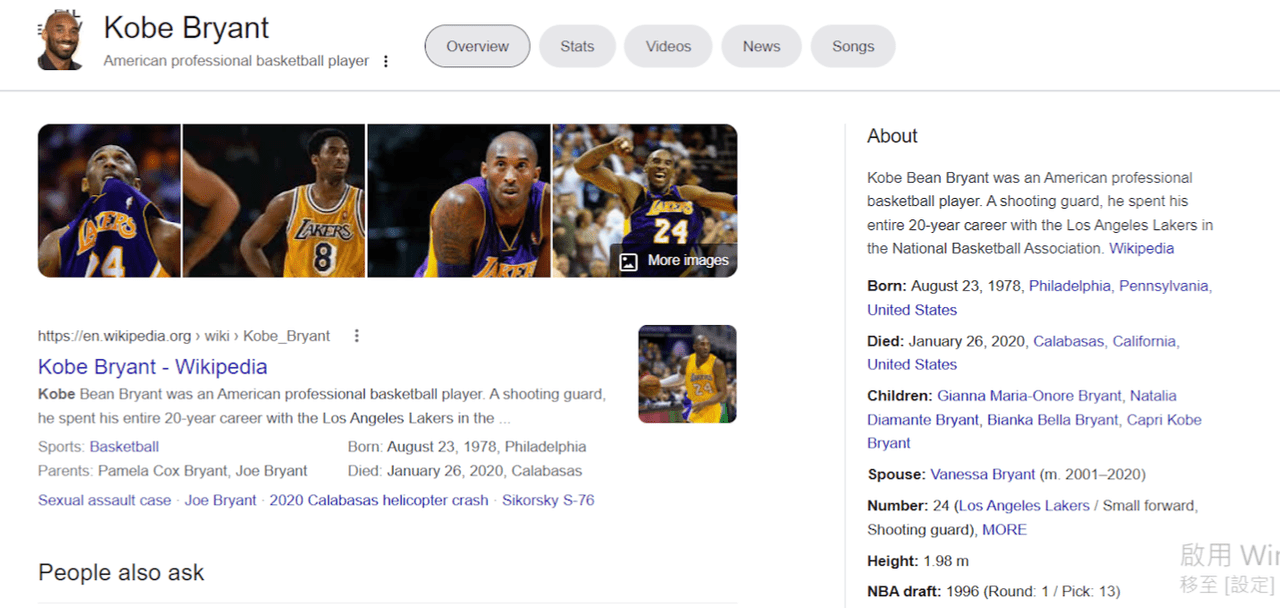Click the Wikipedia source link in About
Viewport: 1280px width, 608px height.
[1141, 248]
